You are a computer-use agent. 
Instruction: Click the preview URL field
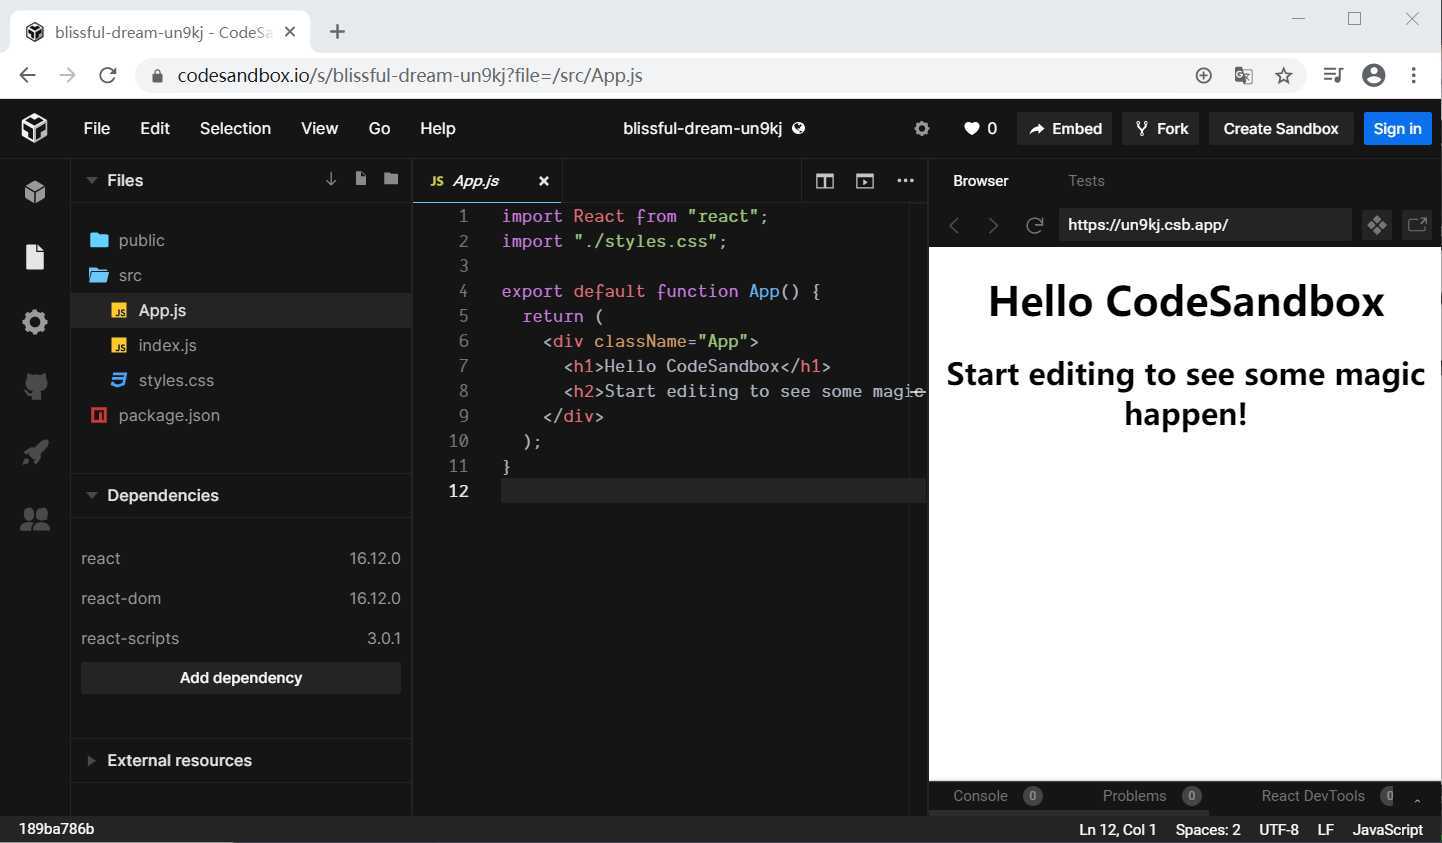[1205, 225]
